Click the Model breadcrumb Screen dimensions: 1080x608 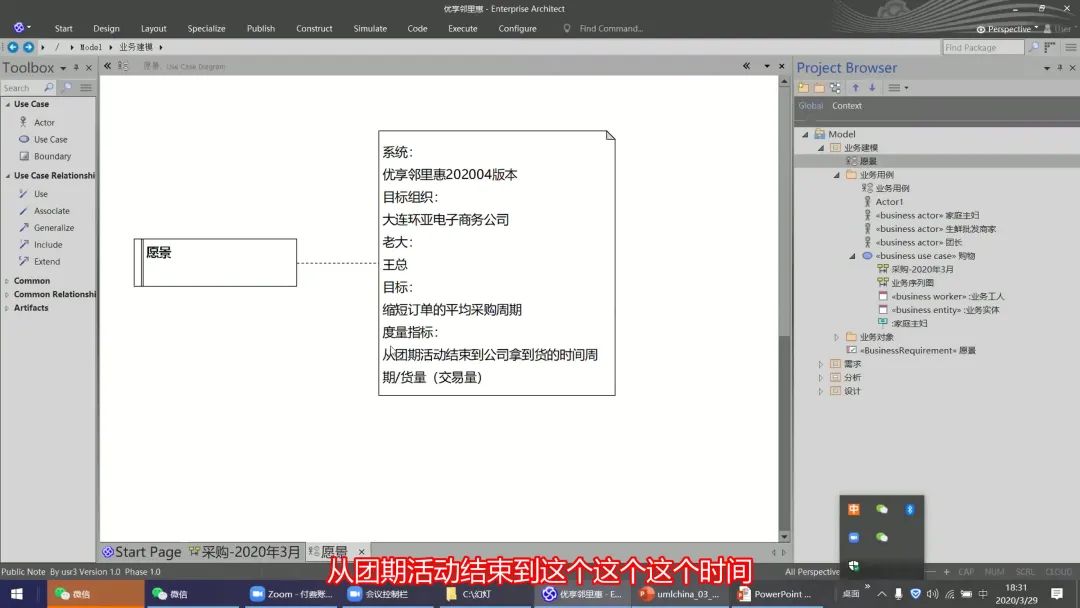pyautogui.click(x=90, y=47)
